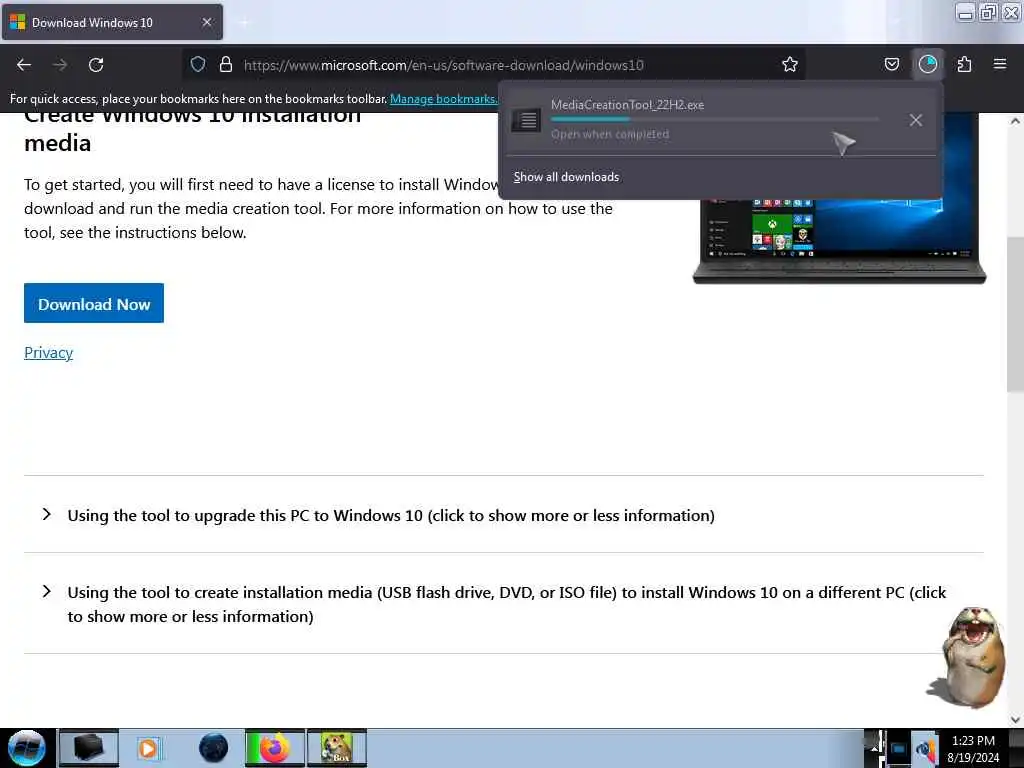Open the tracking protection shield icon
1024x768 pixels.
click(198, 64)
